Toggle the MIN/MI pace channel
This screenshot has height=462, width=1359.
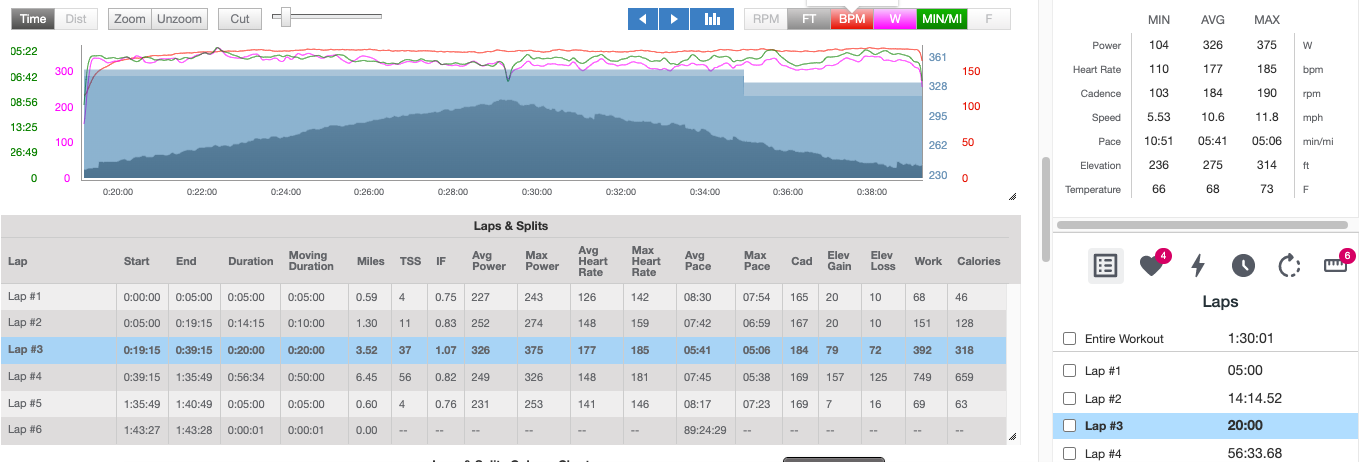pyautogui.click(x=943, y=19)
